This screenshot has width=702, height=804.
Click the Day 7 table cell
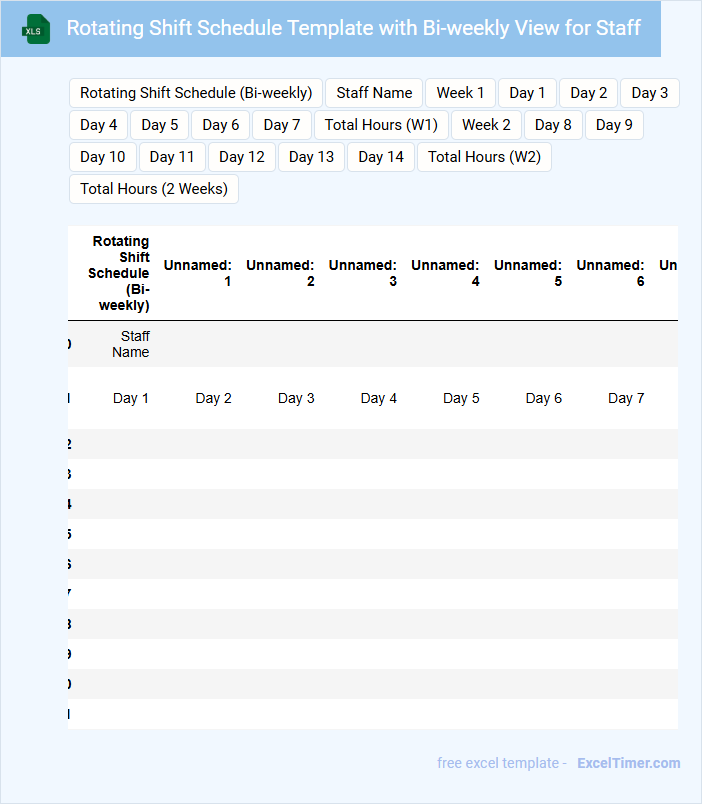[x=626, y=398]
